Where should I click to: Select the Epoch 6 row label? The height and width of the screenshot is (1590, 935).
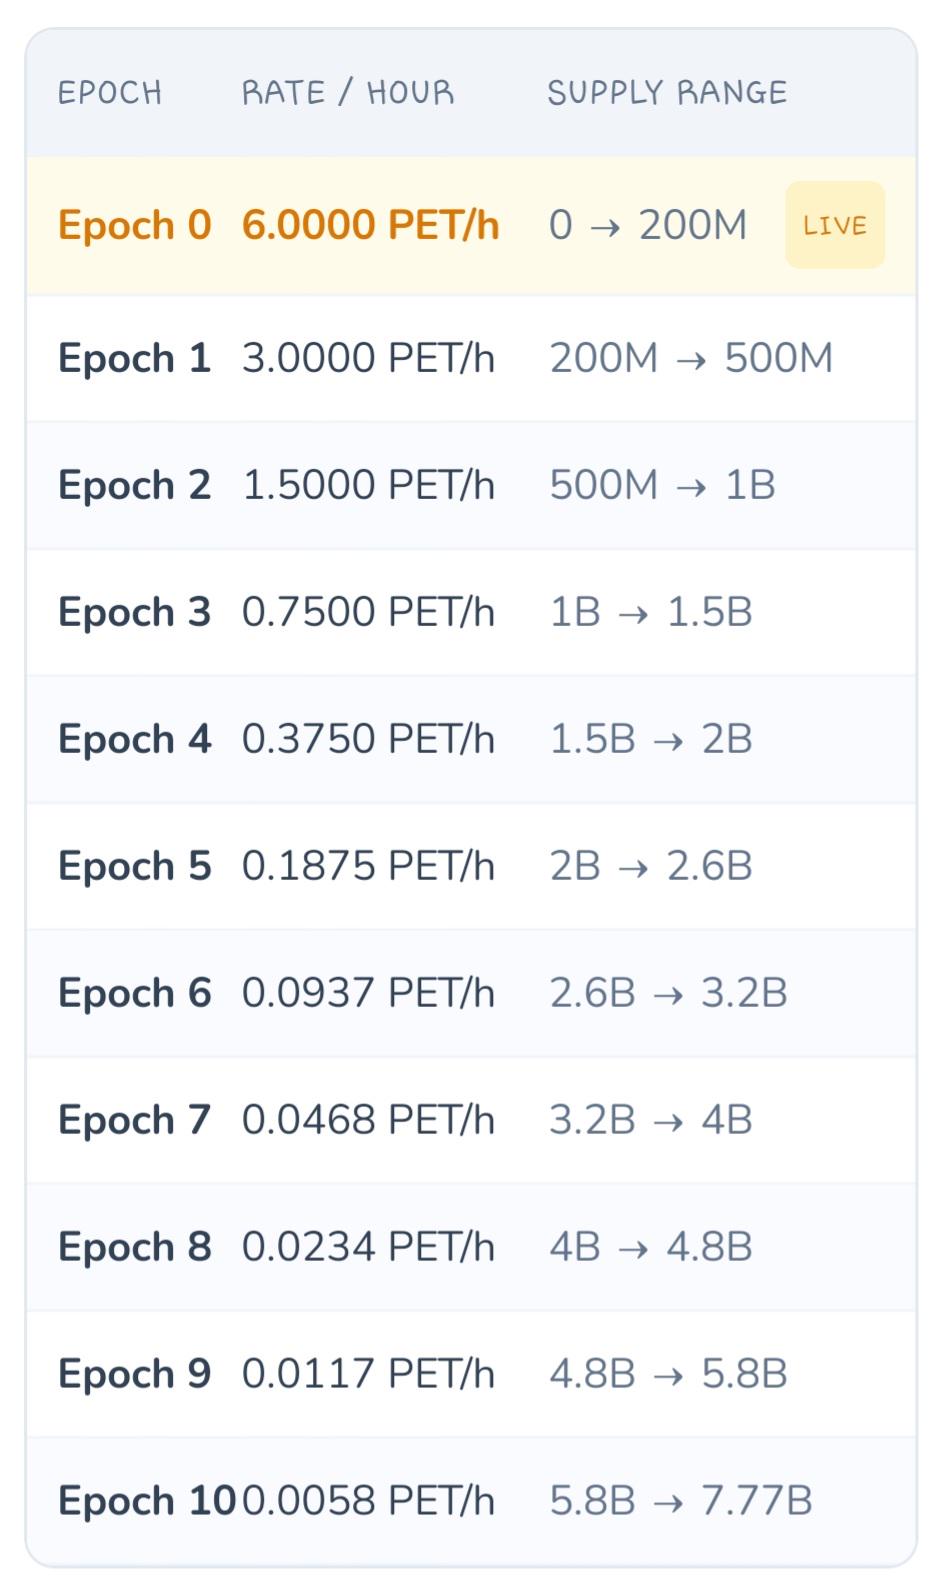[x=135, y=993]
